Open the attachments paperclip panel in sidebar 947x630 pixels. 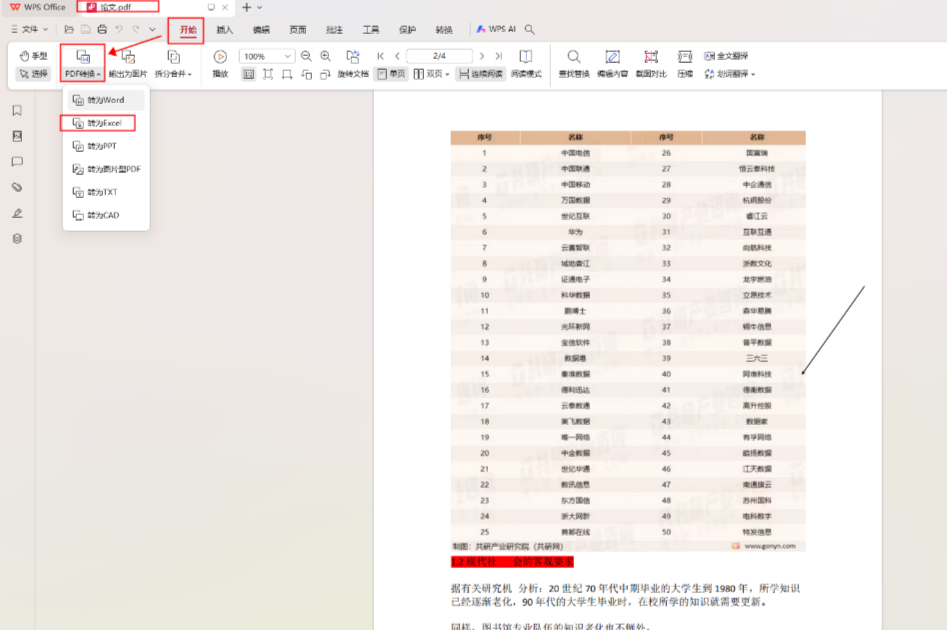tap(17, 187)
